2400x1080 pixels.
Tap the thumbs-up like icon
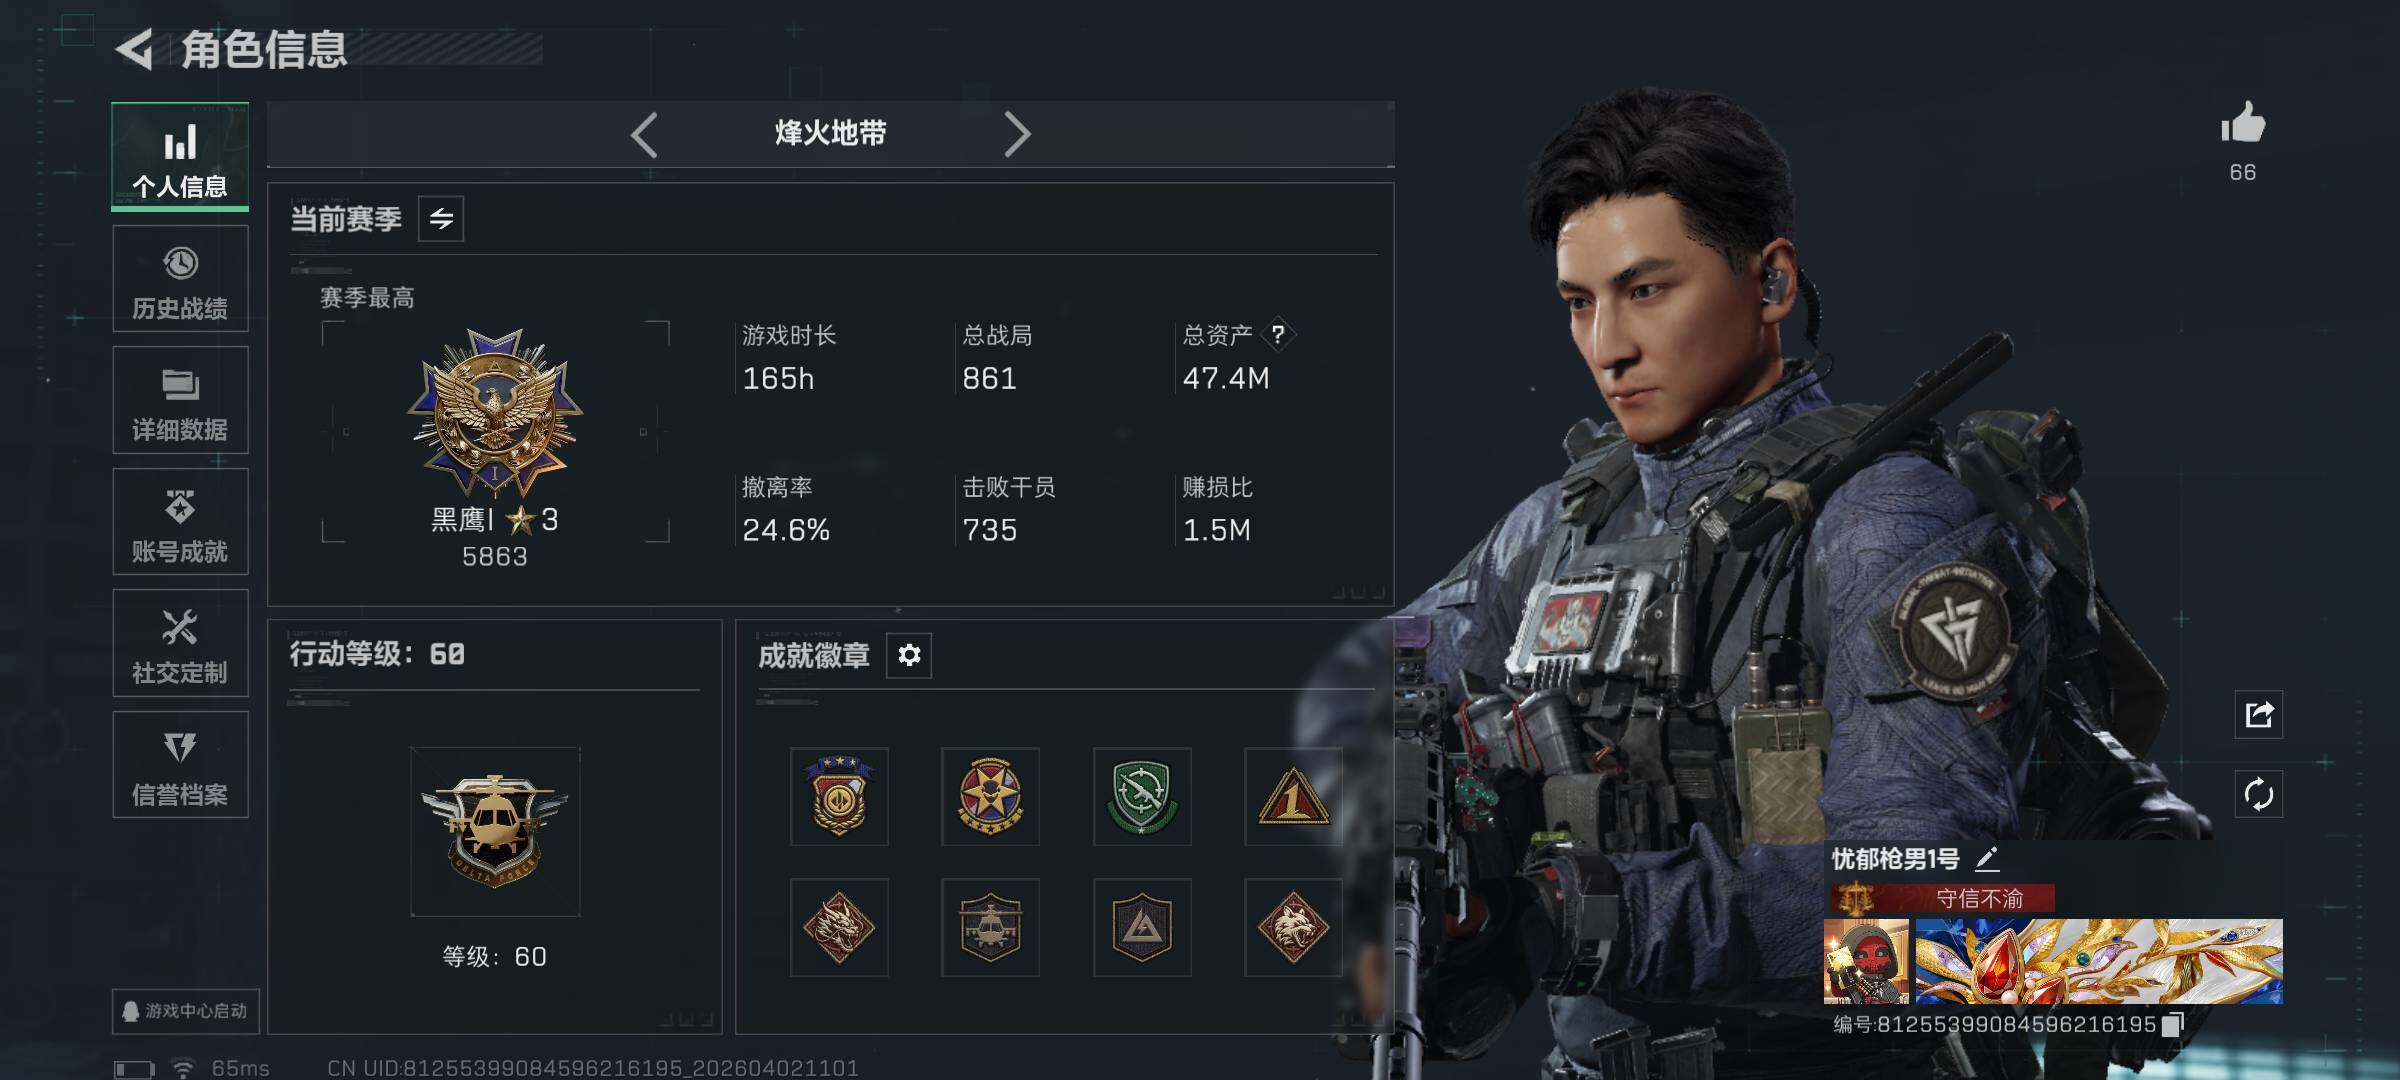click(x=2243, y=124)
